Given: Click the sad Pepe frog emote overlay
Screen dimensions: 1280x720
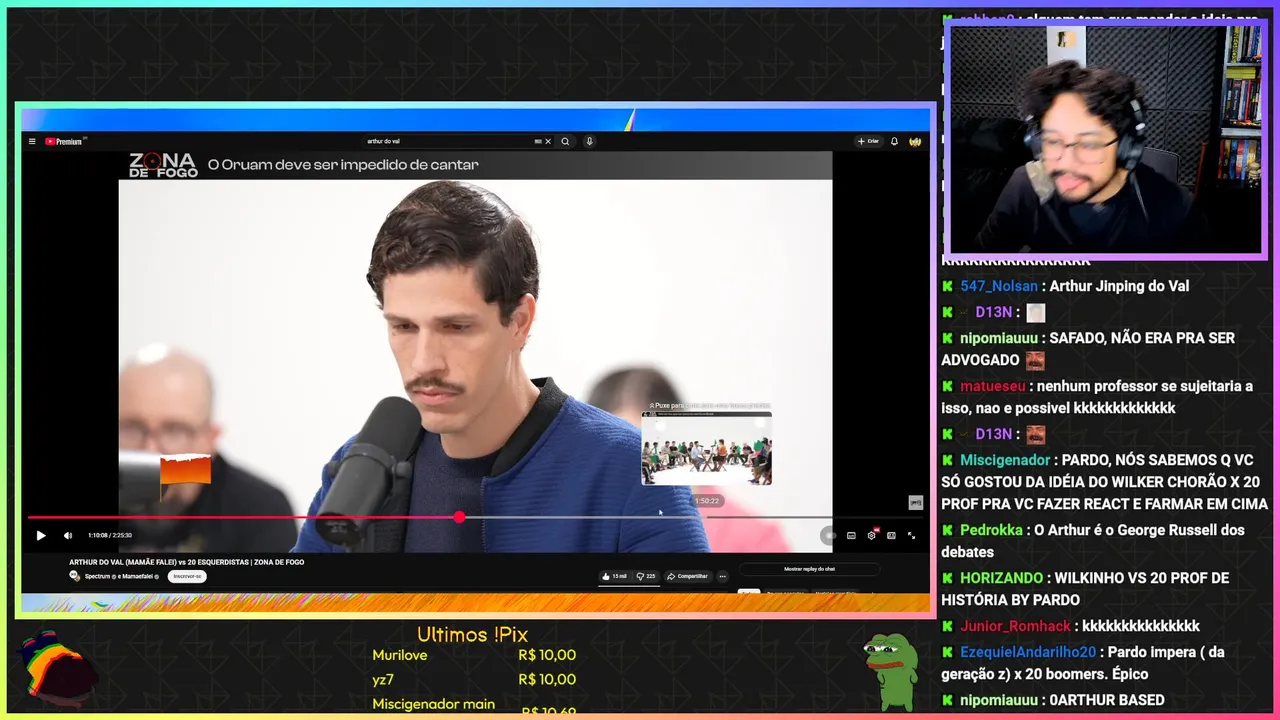Looking at the screenshot, I should [890, 672].
